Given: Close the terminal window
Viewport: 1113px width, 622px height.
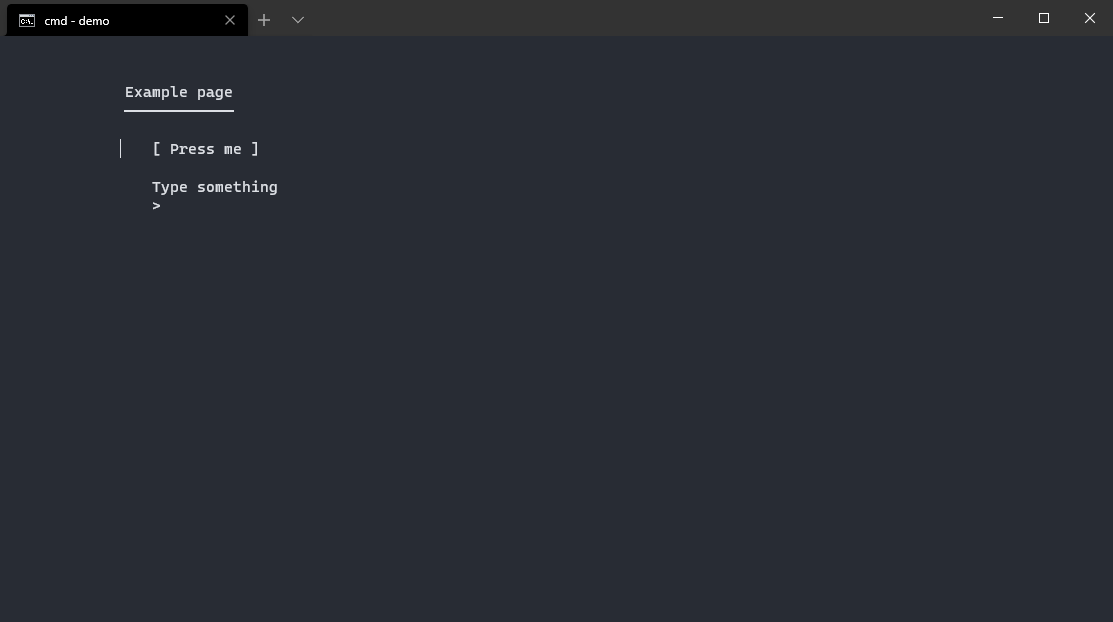Looking at the screenshot, I should 1089,18.
